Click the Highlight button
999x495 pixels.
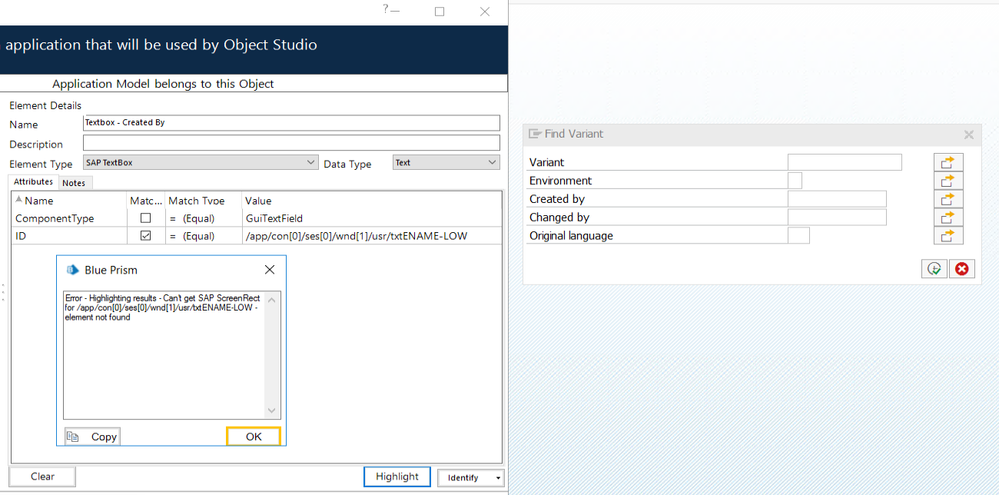pos(397,477)
